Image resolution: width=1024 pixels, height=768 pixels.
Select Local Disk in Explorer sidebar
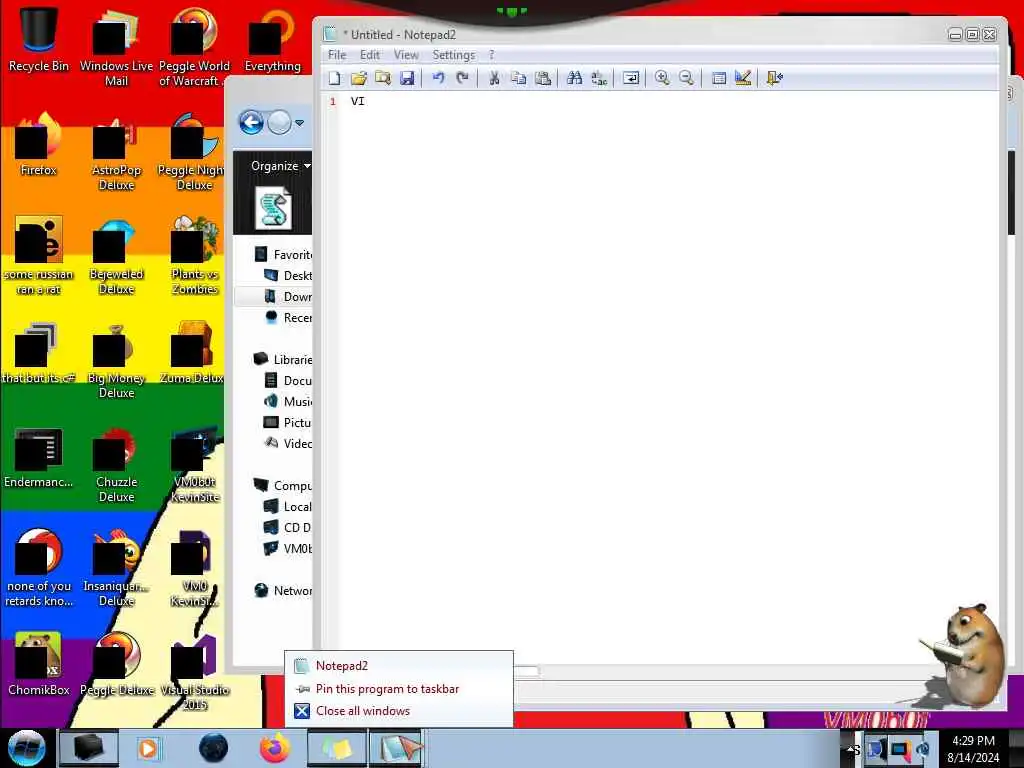[287, 506]
